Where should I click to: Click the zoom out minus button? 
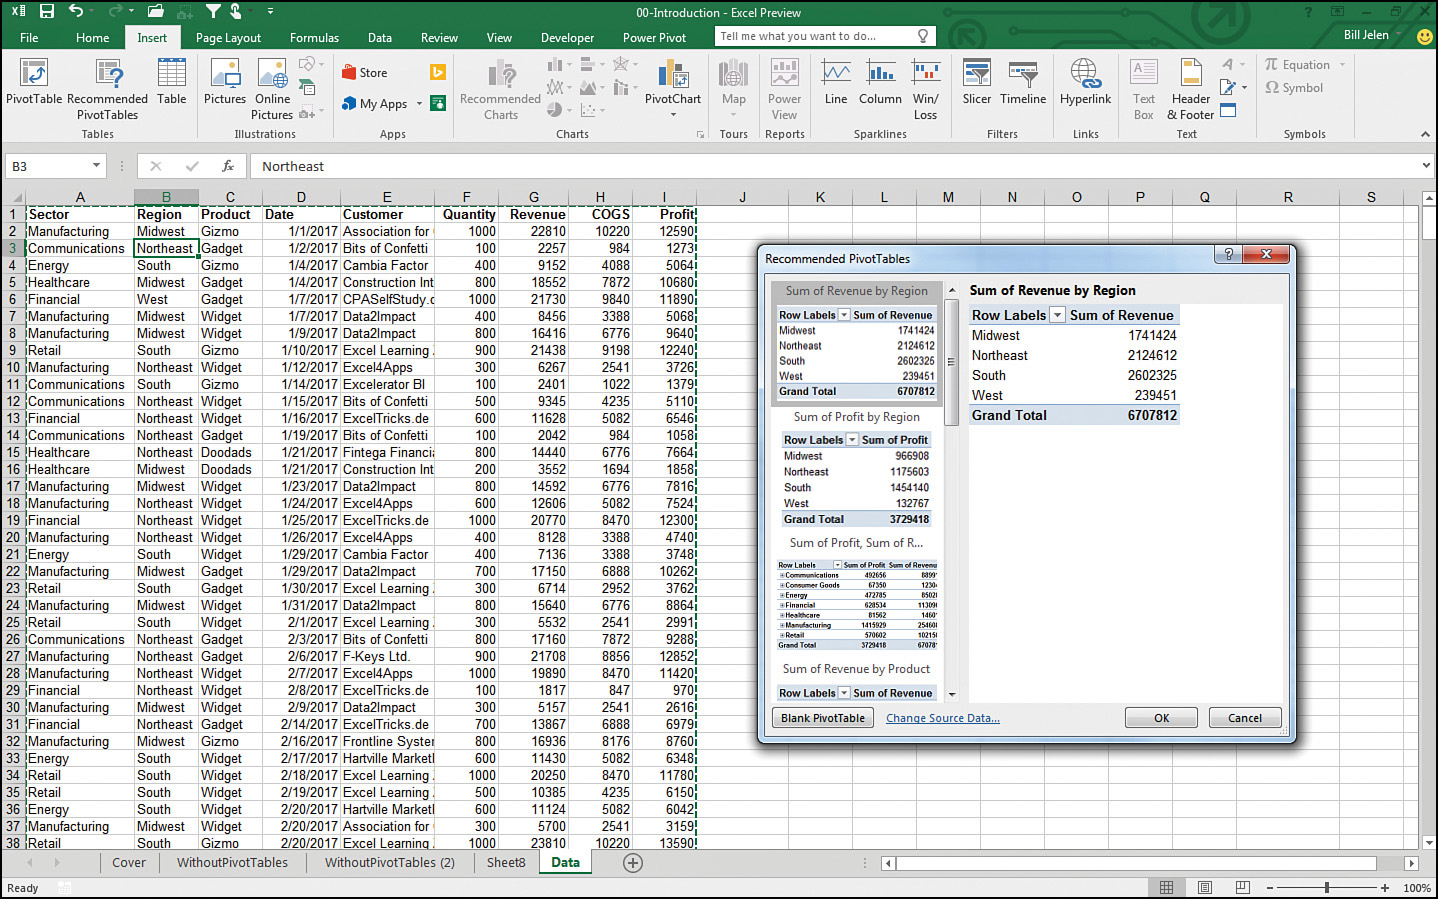[x=1270, y=887]
